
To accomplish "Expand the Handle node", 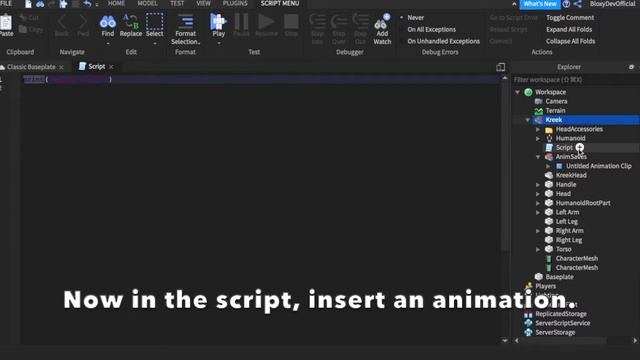I will 538,185.
